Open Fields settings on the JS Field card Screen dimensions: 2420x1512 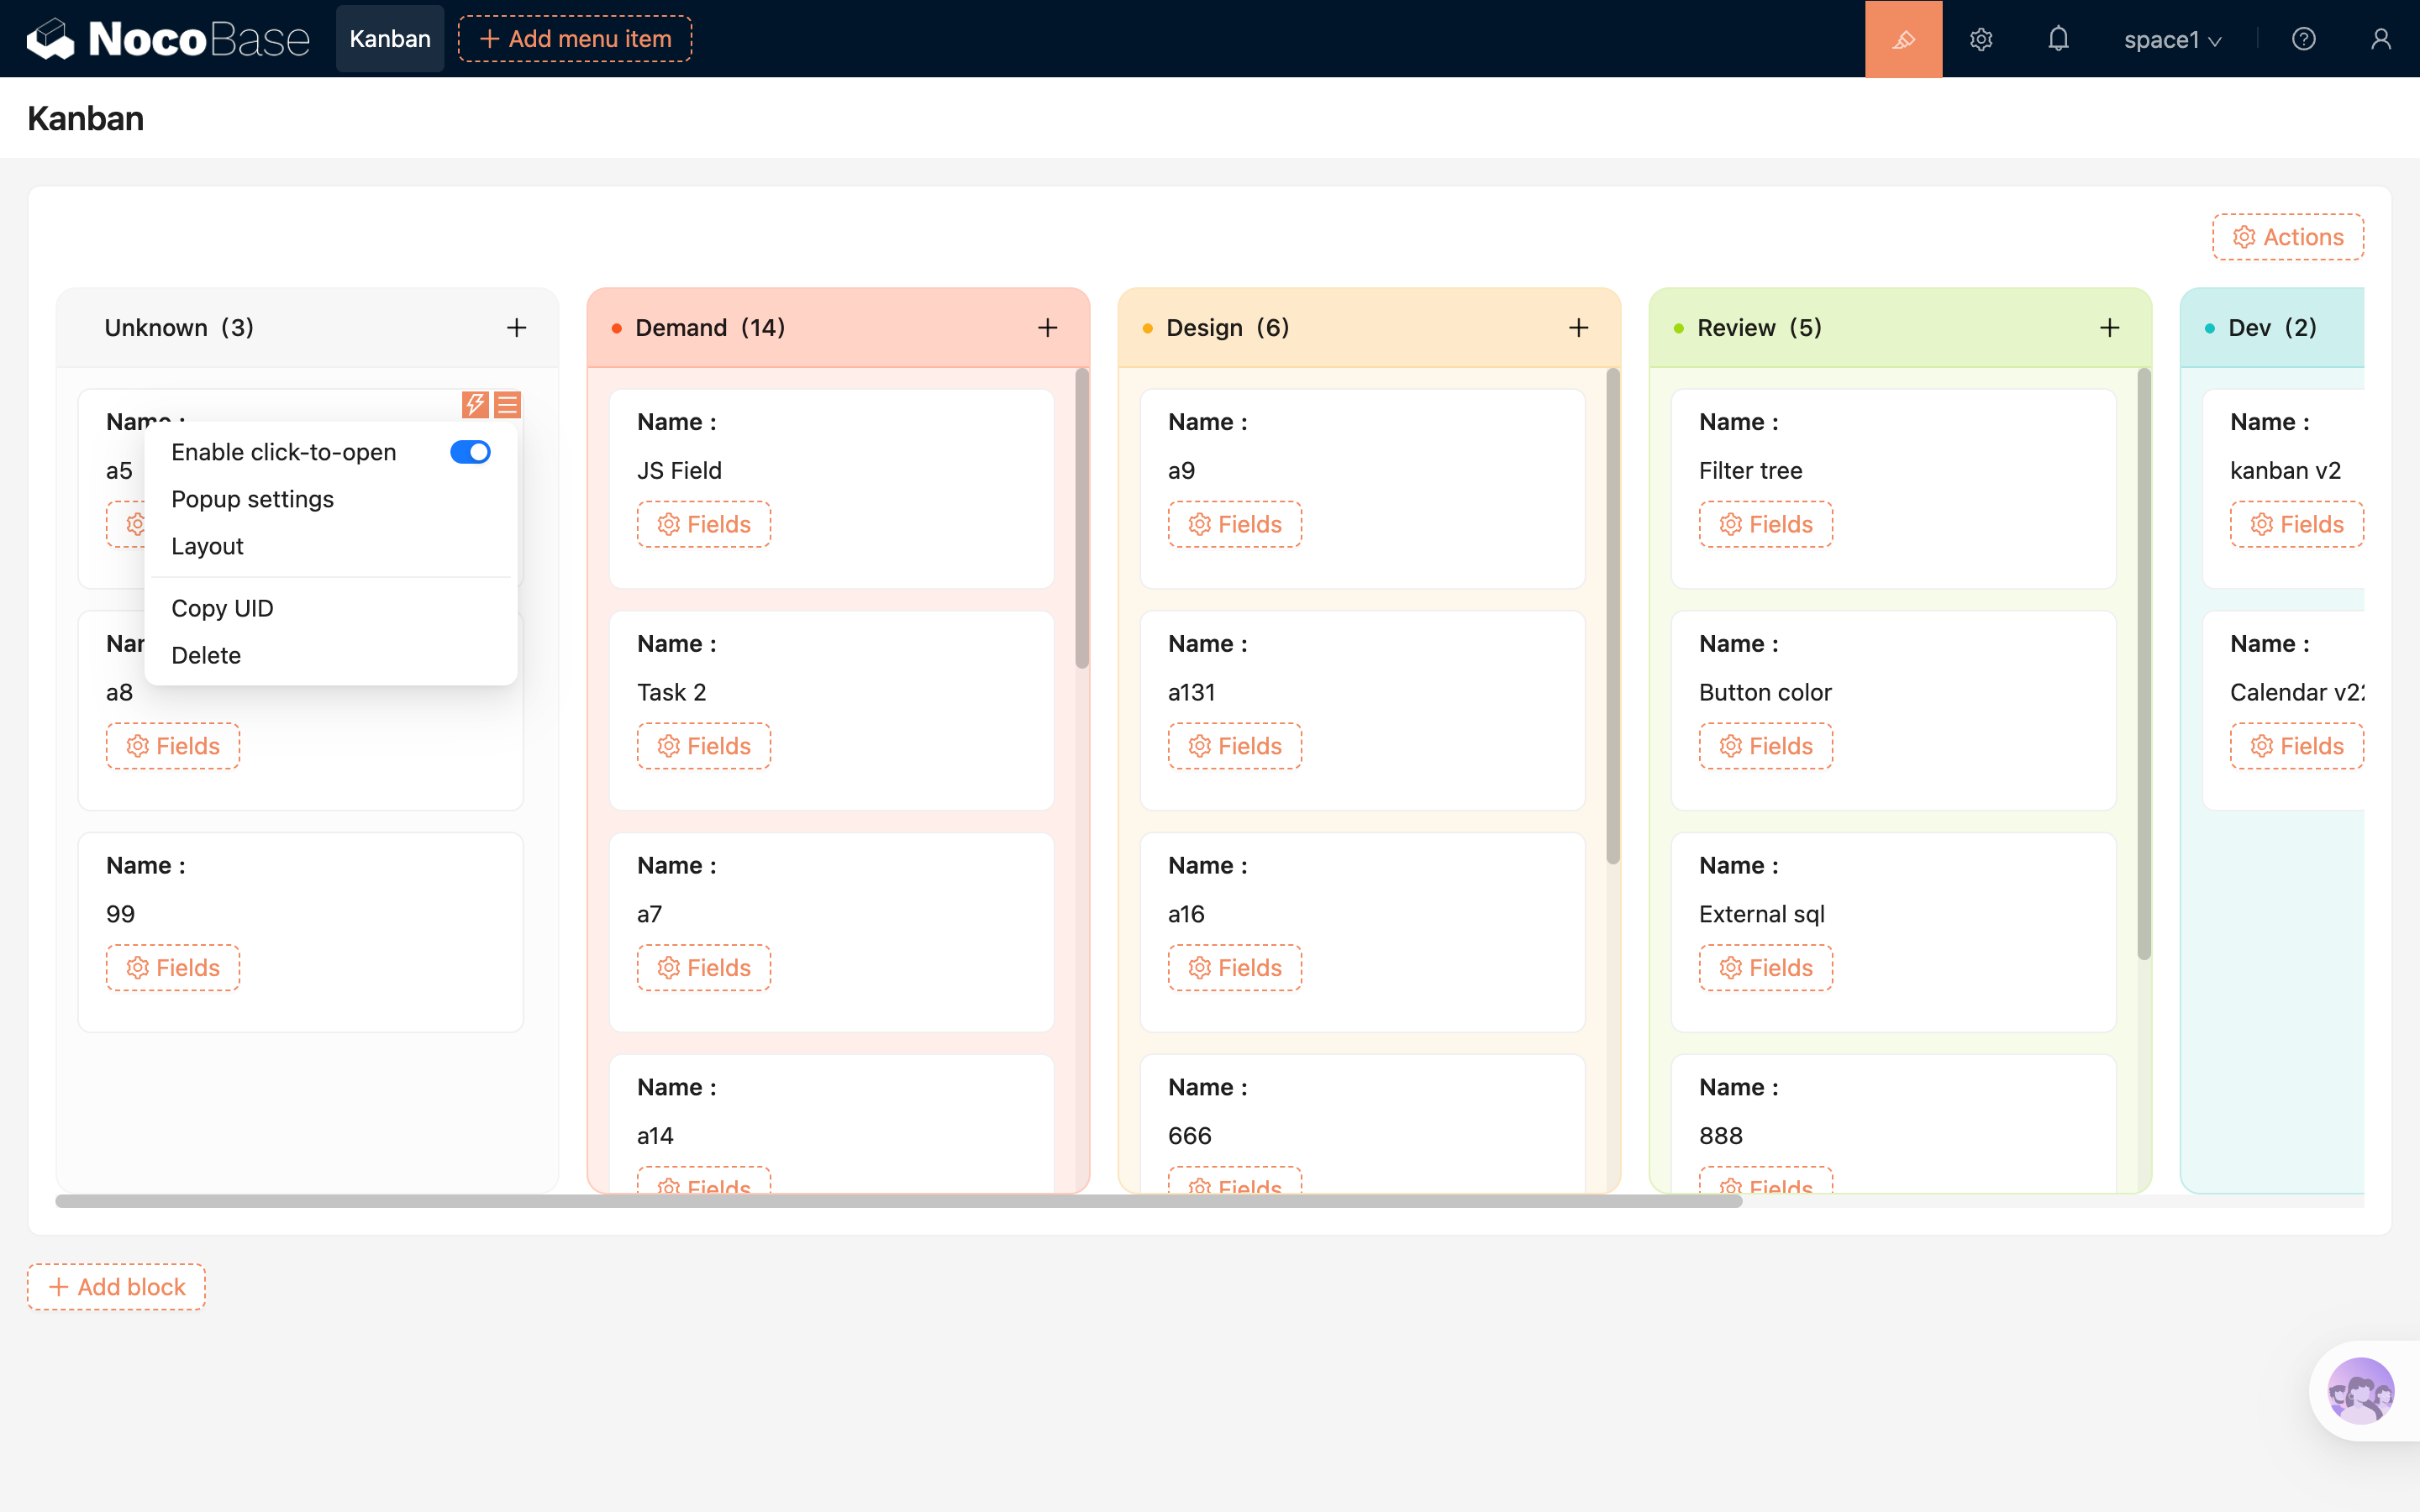703,524
